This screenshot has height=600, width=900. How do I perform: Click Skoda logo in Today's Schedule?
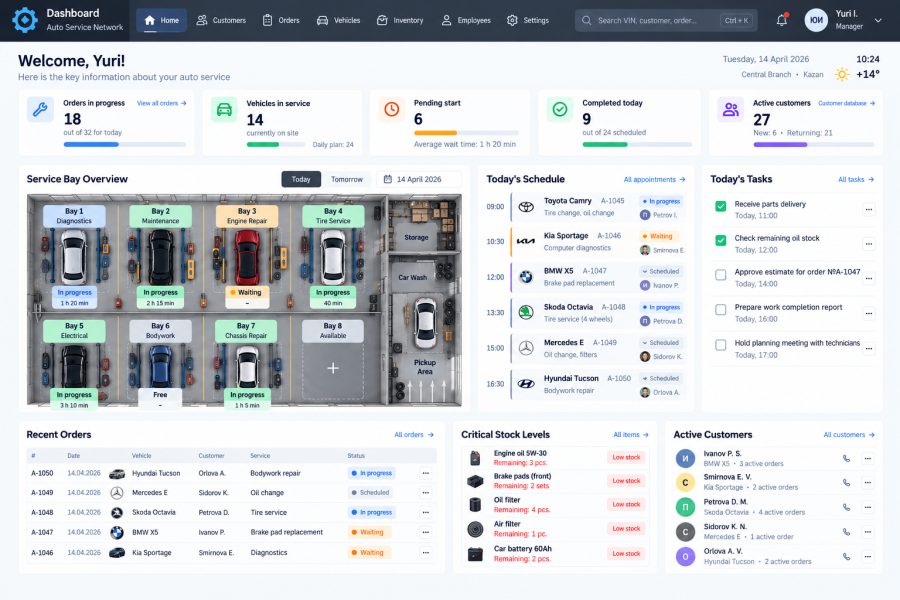526,313
